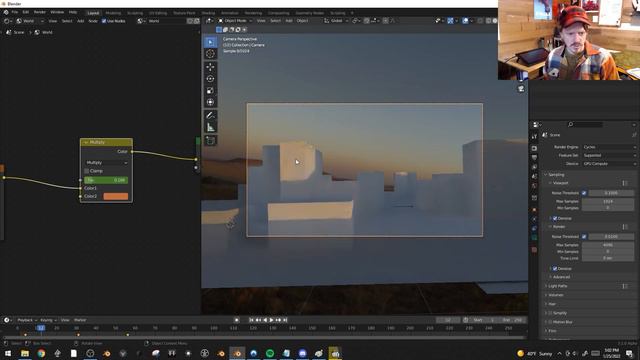640x360 pixels.
Task: Toggle the Simplify checkbox
Action: pos(550,313)
